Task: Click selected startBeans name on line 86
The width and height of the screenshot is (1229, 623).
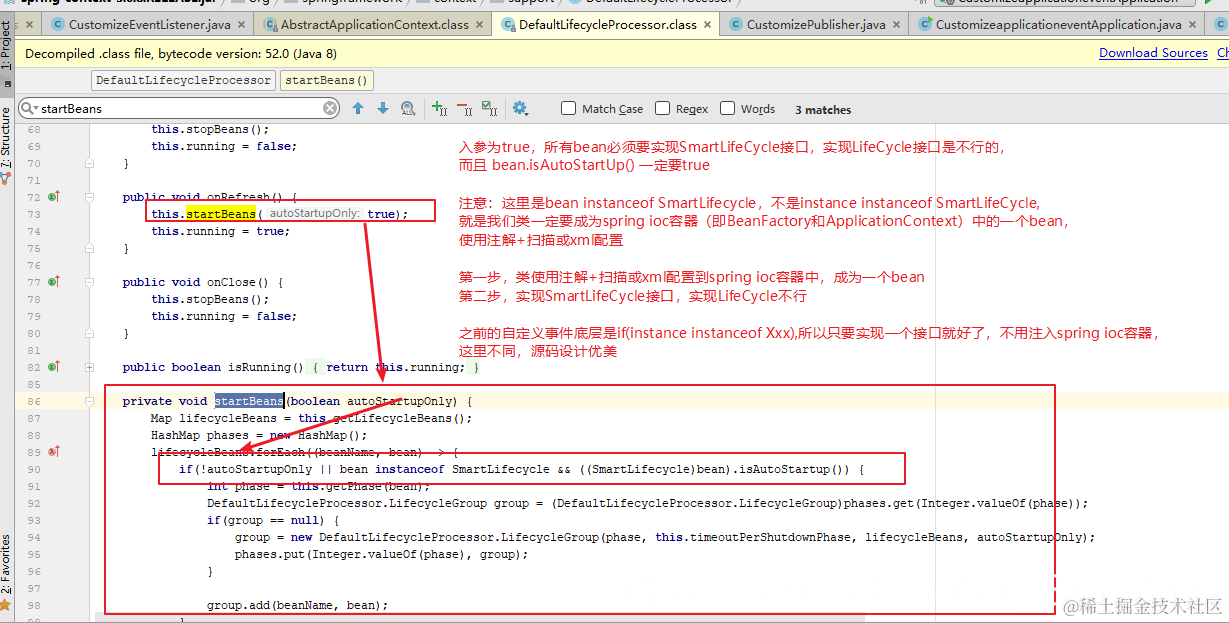Action: coord(249,401)
